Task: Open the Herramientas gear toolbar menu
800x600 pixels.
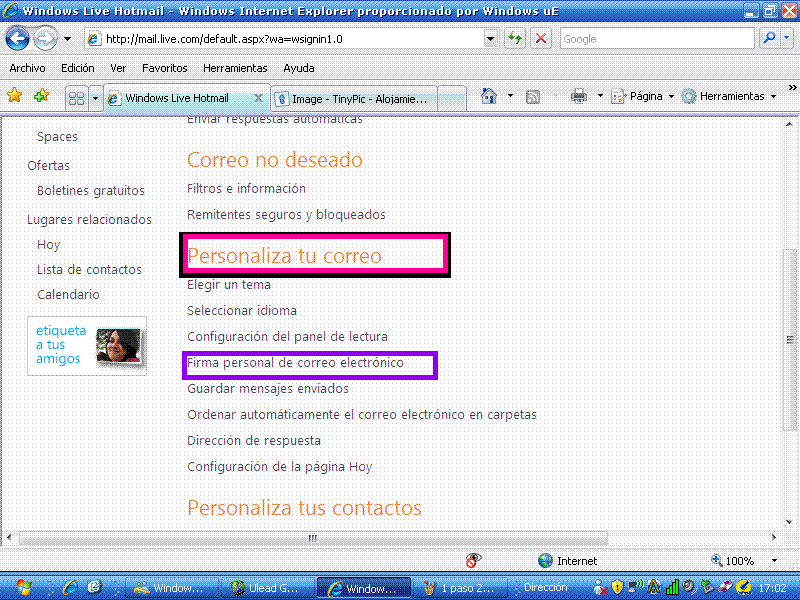Action: click(729, 96)
